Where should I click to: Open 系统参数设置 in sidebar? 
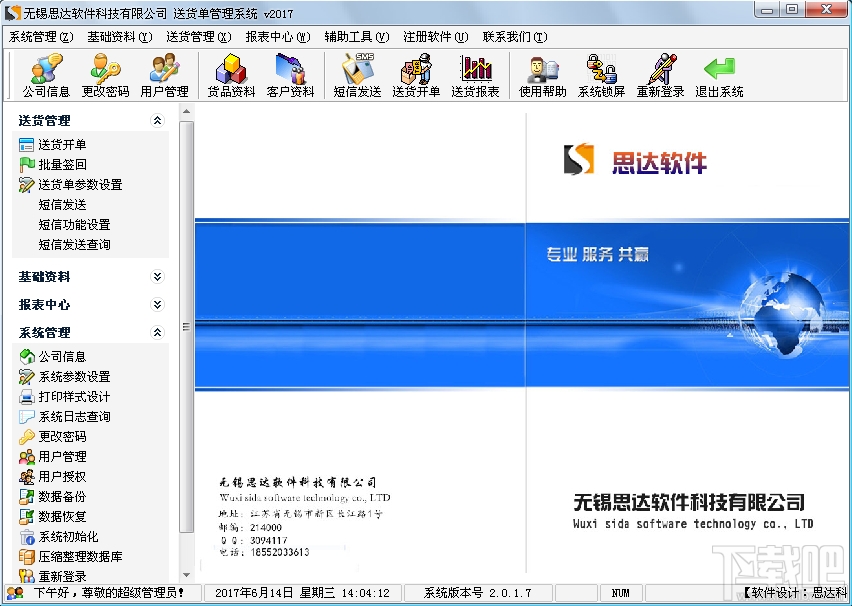[65, 377]
